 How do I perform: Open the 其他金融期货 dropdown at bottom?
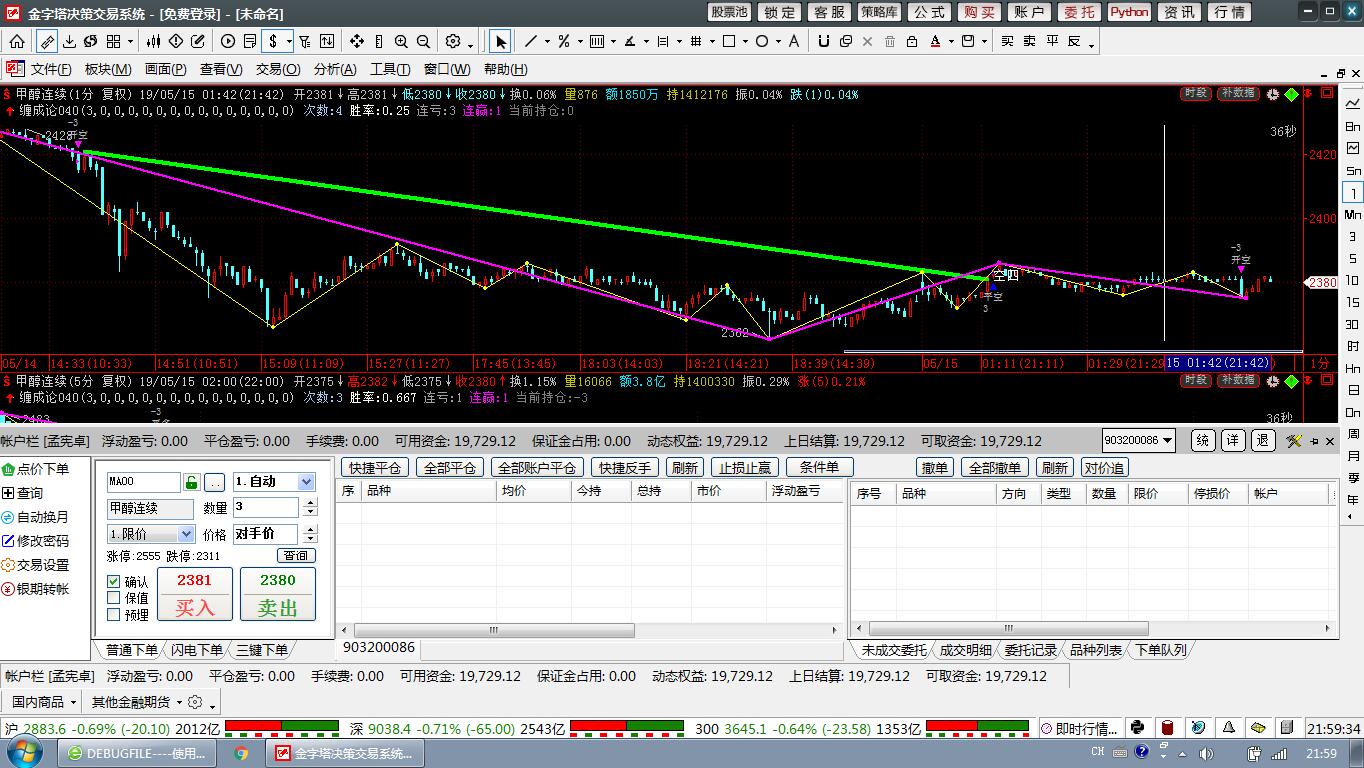(137, 702)
